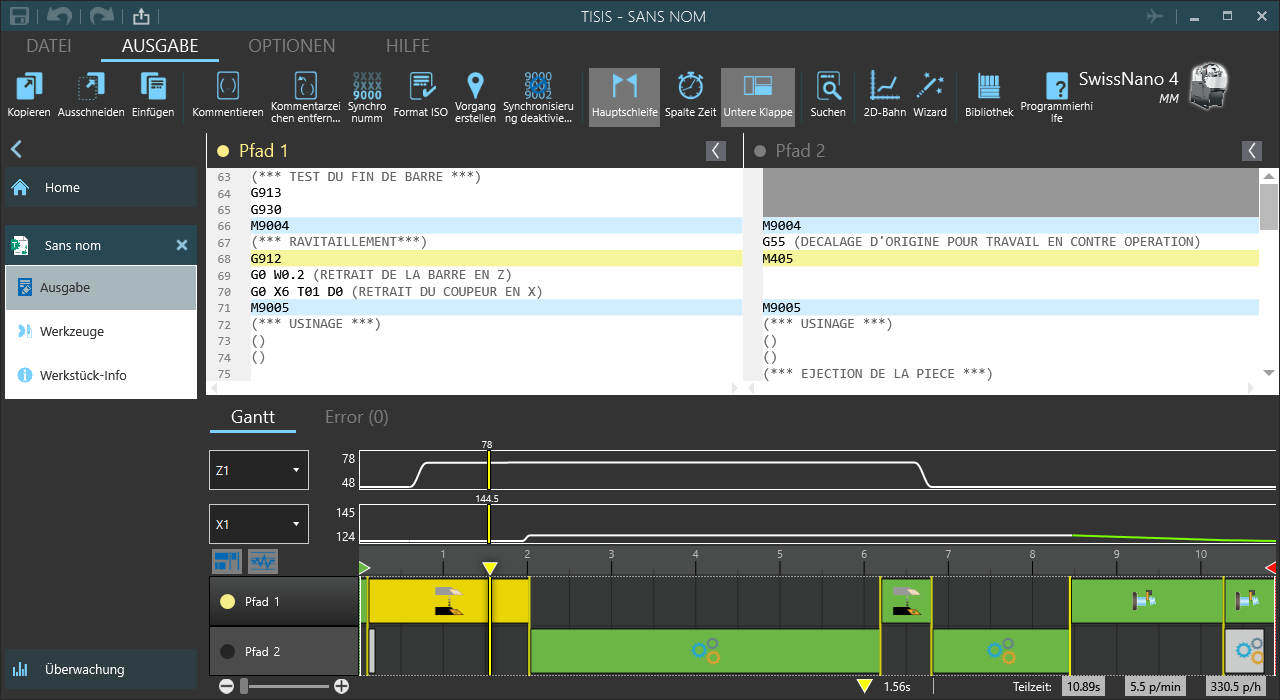
Task: Open the 2D-Bahn graph view
Action: point(884,87)
